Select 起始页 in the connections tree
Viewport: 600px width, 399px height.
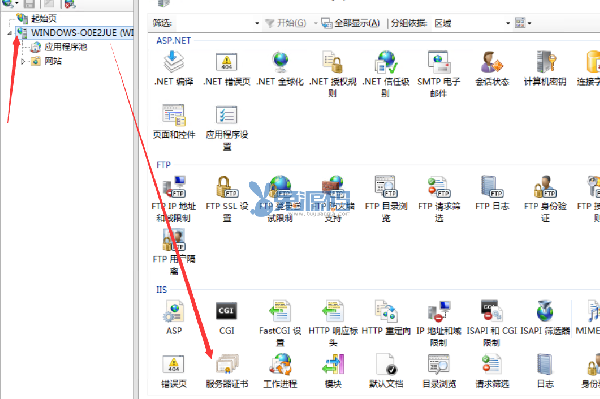44,18
